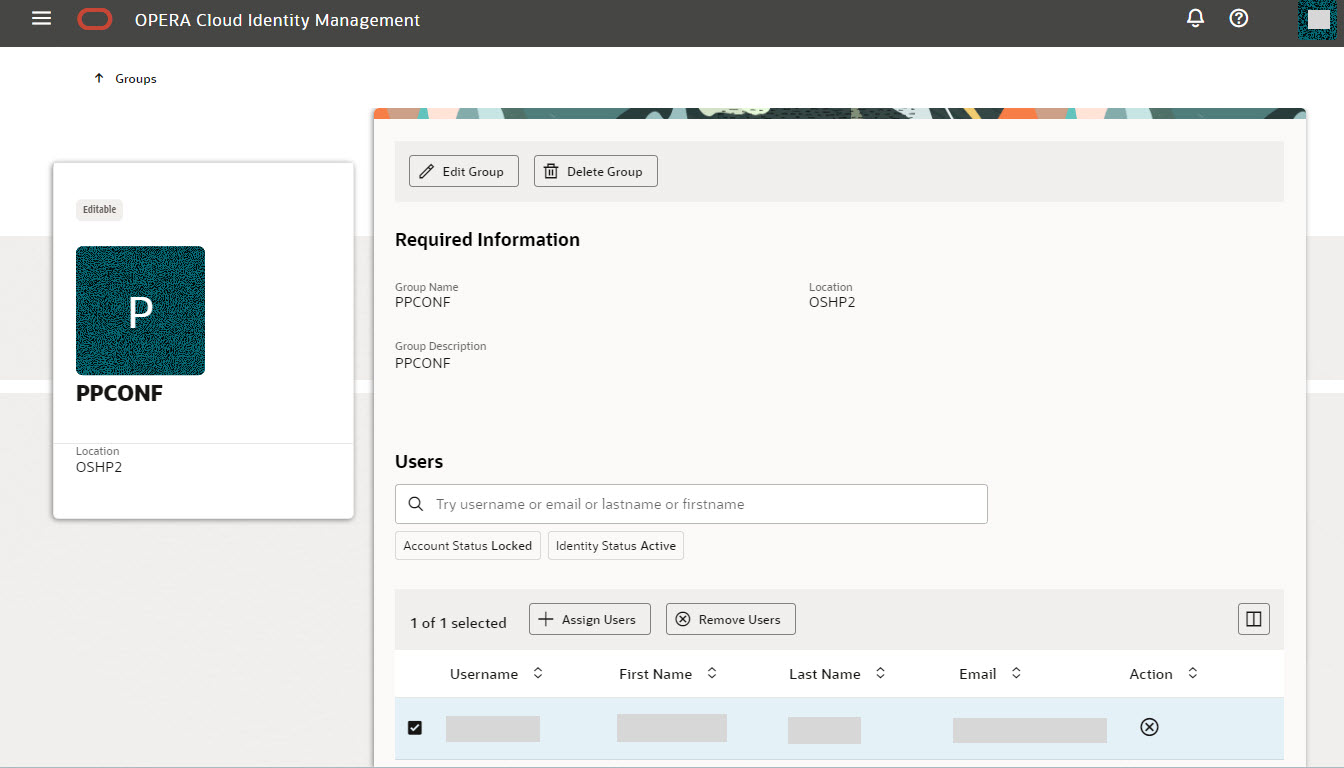This screenshot has height=768, width=1344.
Task: Sort the Email column using its arrows
Action: (1016, 673)
